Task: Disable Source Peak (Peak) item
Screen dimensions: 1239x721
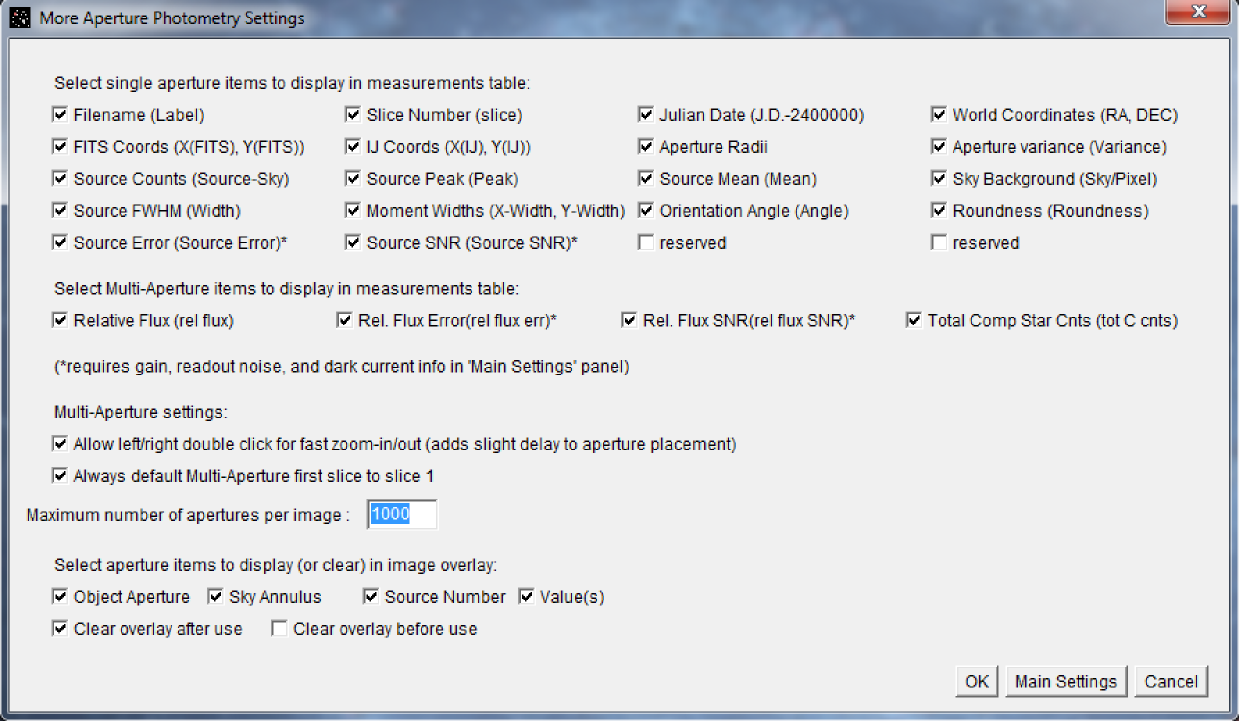Action: (x=353, y=179)
